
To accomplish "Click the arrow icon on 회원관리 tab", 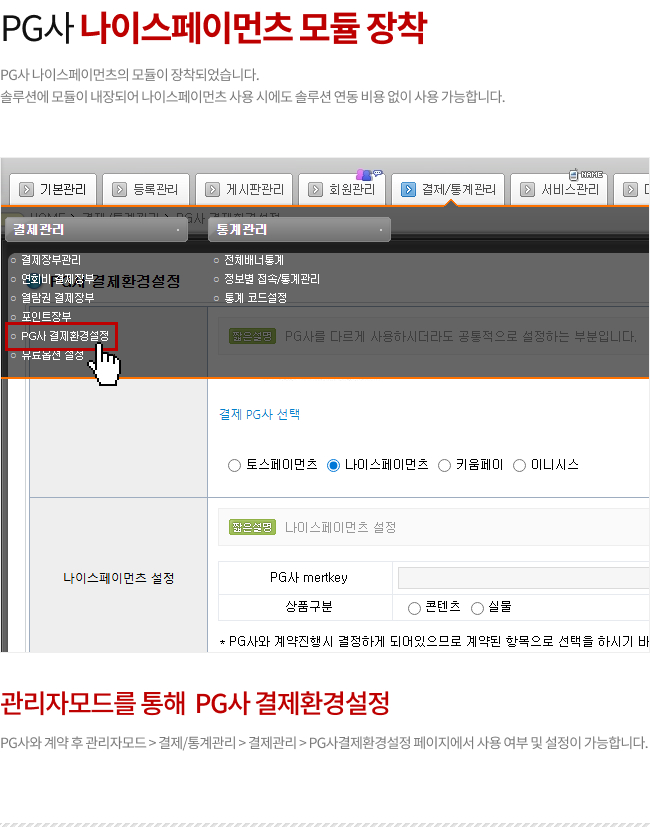I will click(313, 188).
